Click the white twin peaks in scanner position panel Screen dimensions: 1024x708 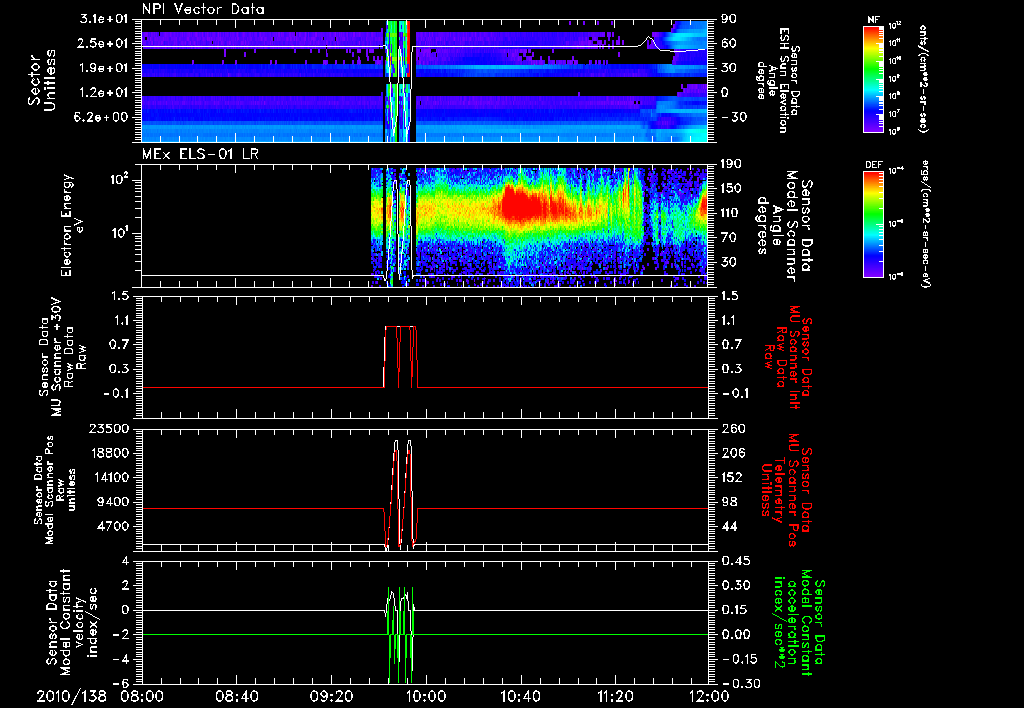click(x=402, y=493)
